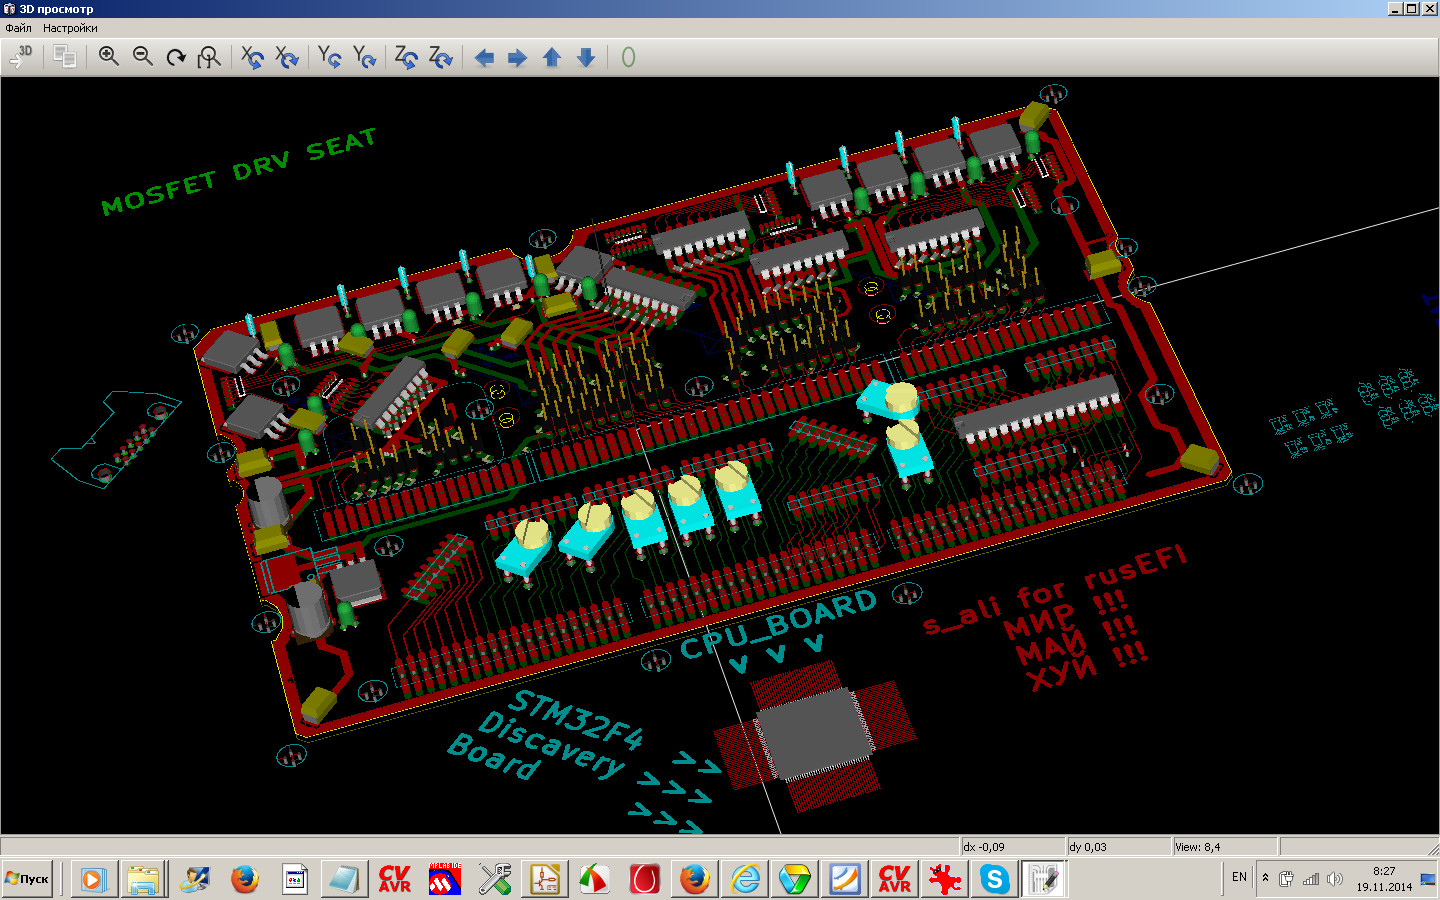Toggle orthographic projection (green O icon)

[x=628, y=57]
